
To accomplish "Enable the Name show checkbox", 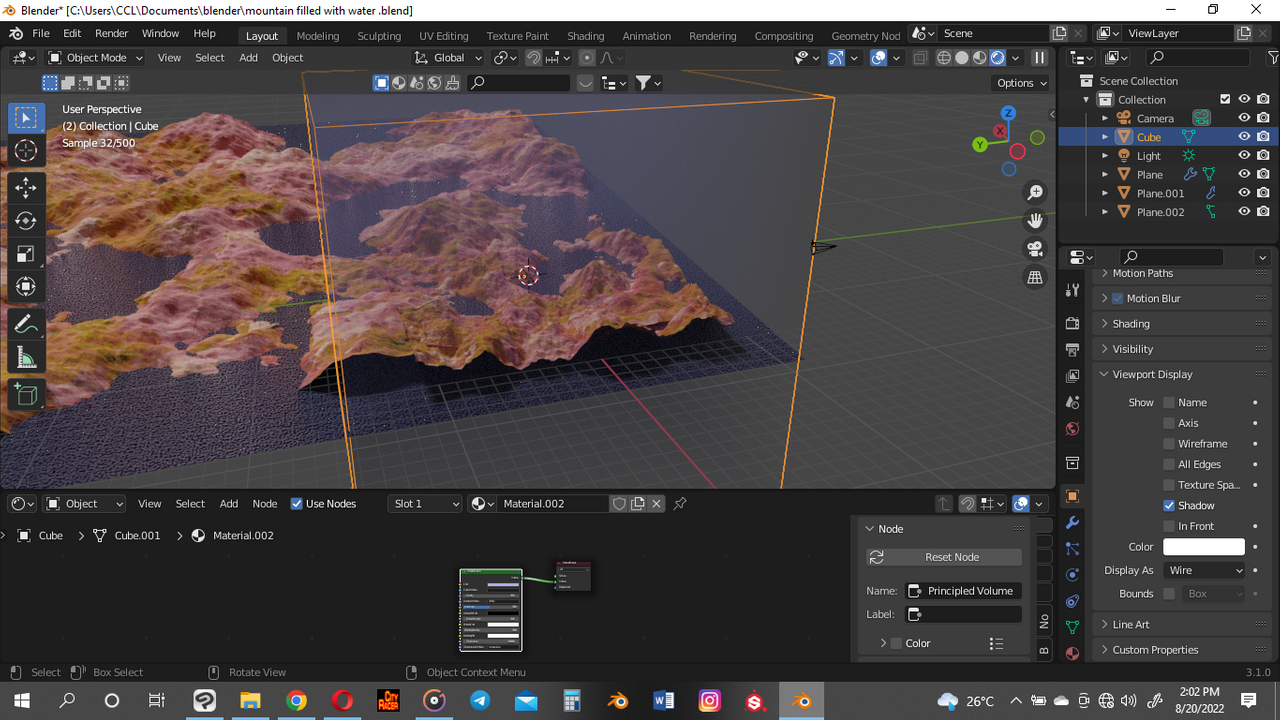I will [x=1168, y=402].
